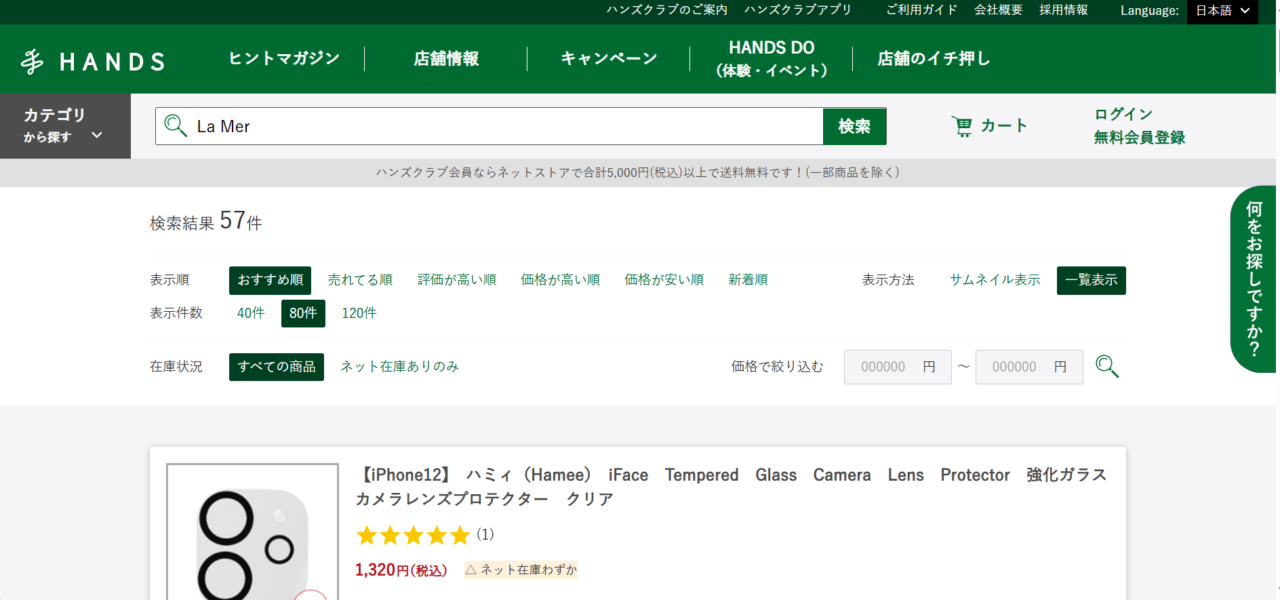Viewport: 1280px width, 600px height.
Task: Sort by 価格が高い順
Action: (x=560, y=280)
